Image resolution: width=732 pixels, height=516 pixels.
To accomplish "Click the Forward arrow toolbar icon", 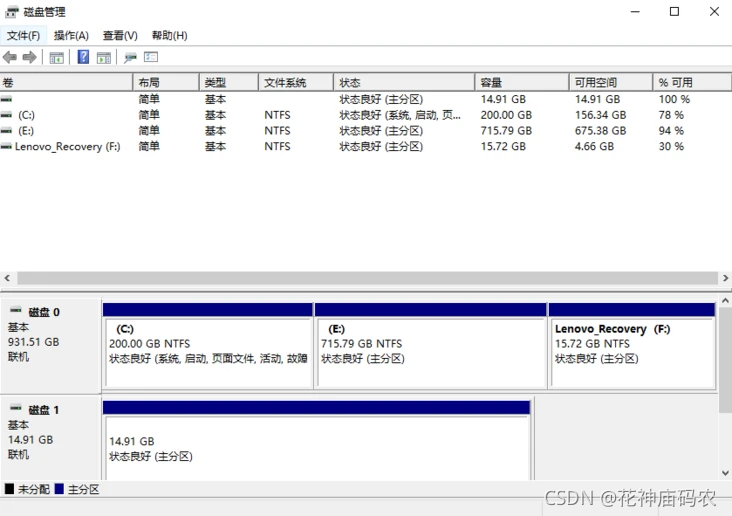I will [x=29, y=57].
